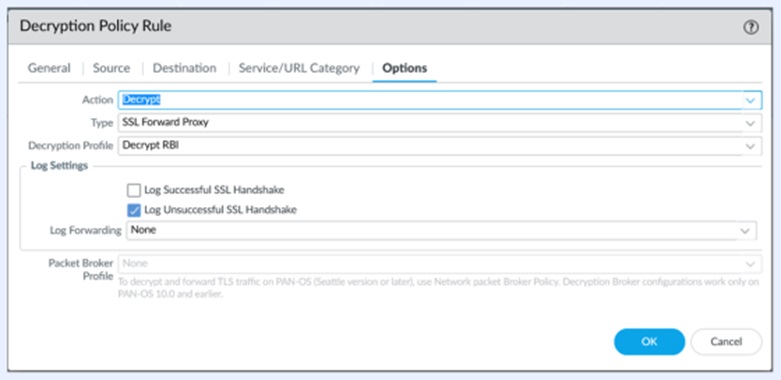This screenshot has height=380, width=781.
Task: Click the Decryption Profile chevron icon
Action: (x=750, y=146)
